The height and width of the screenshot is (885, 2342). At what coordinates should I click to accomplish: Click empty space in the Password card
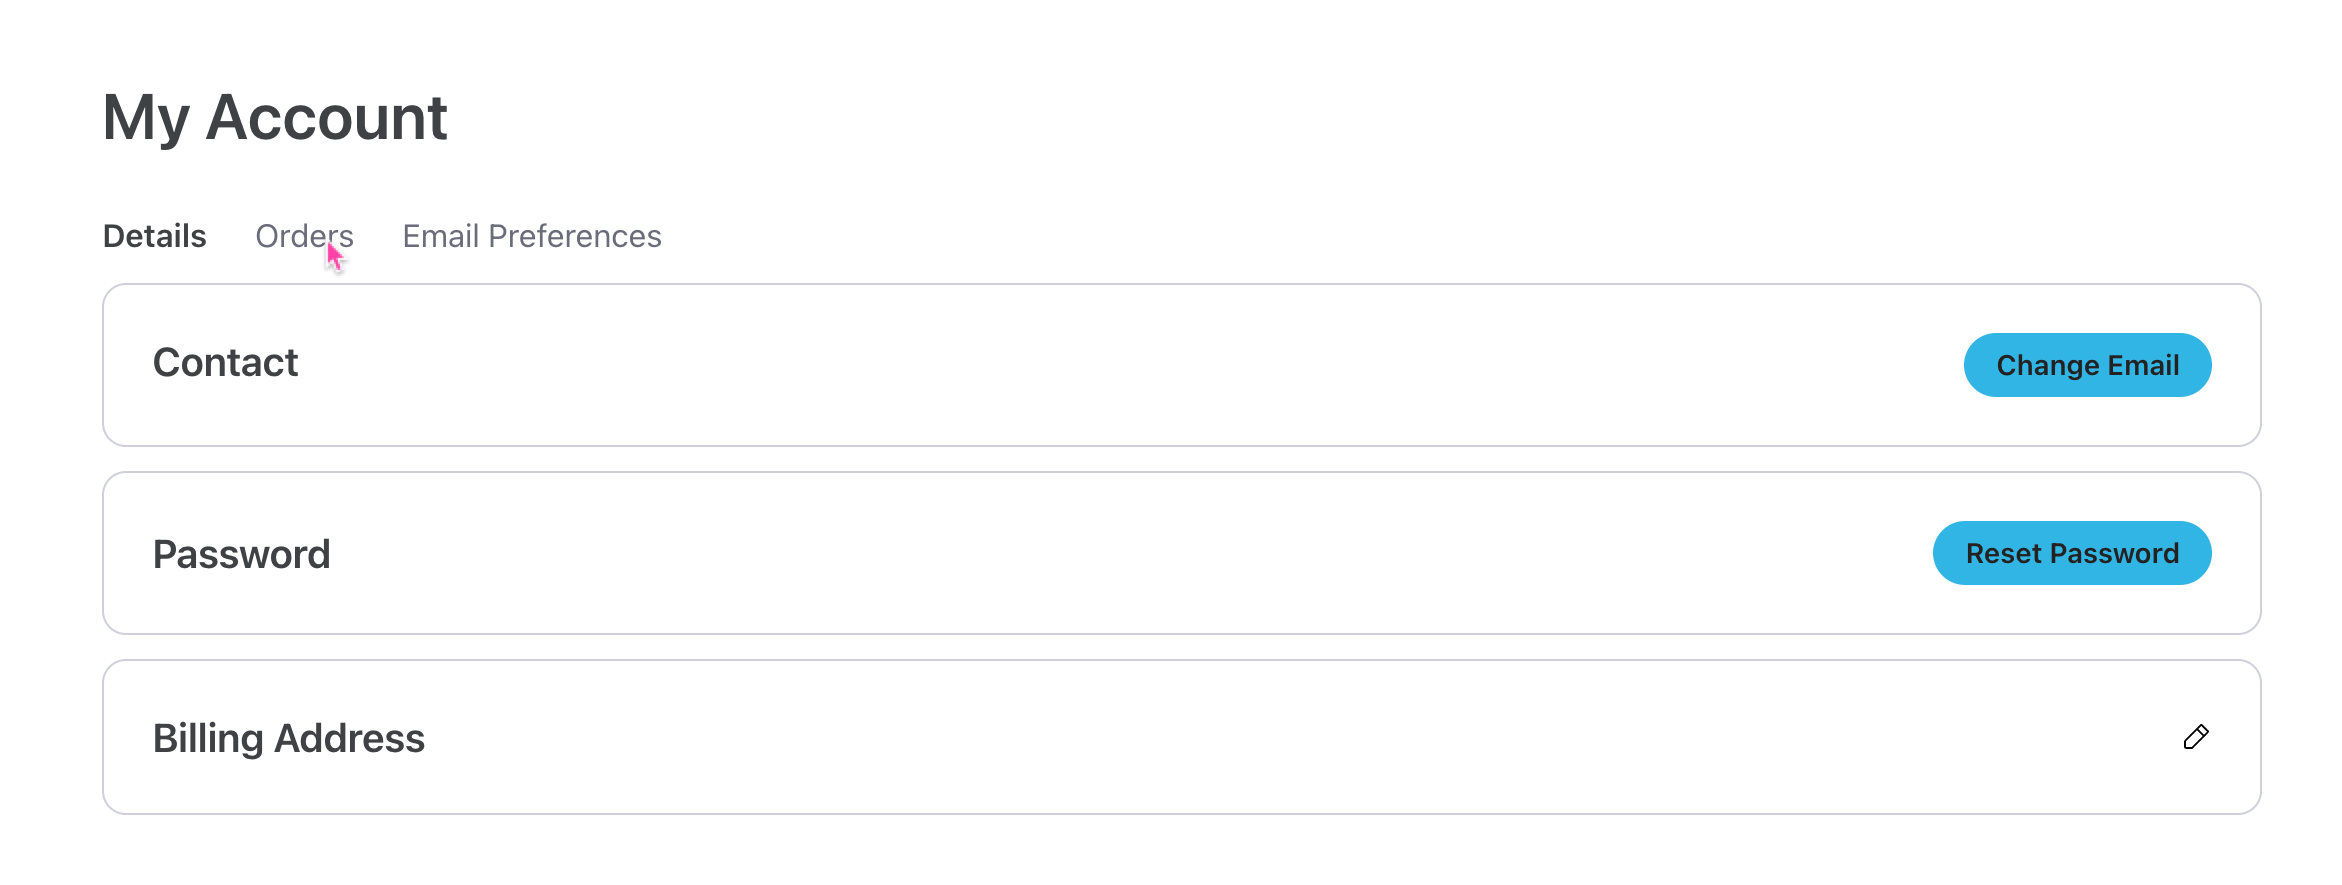click(1100, 553)
